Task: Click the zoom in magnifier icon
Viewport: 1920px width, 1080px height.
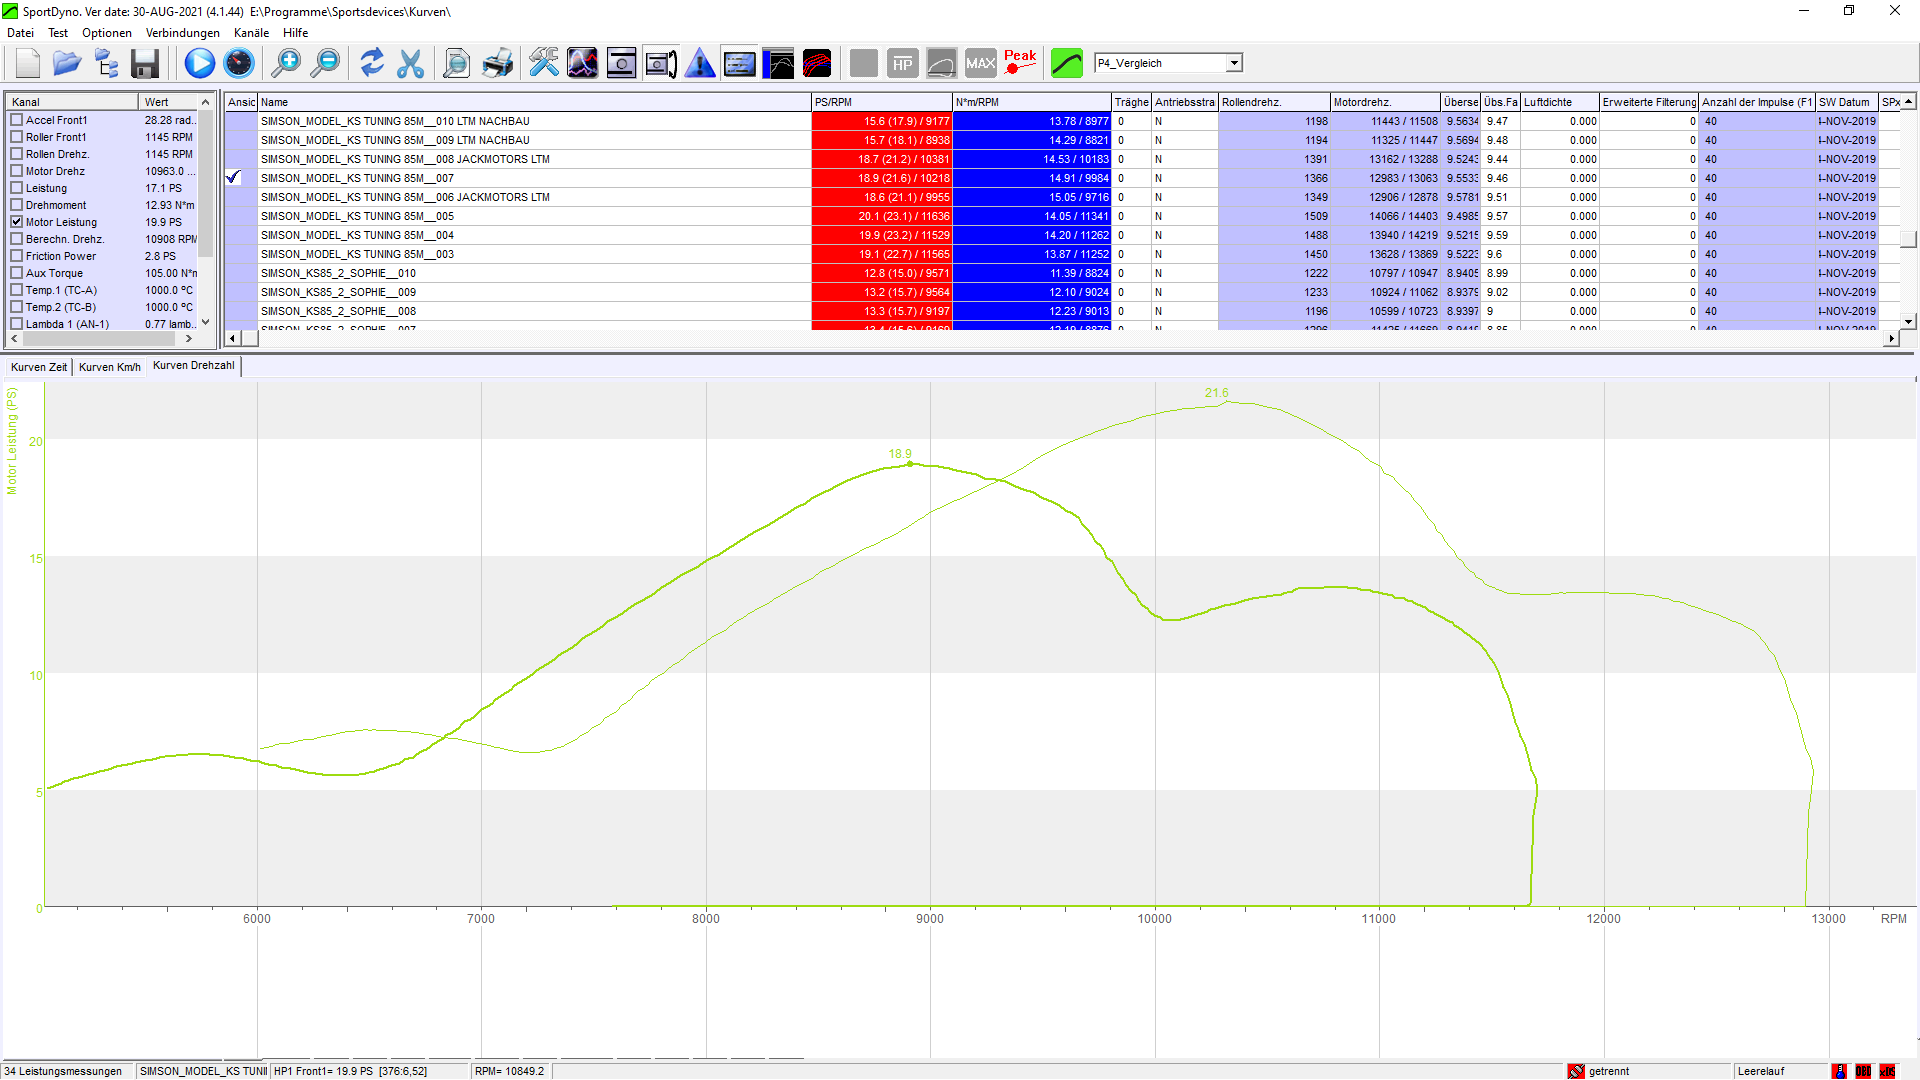Action: click(286, 63)
